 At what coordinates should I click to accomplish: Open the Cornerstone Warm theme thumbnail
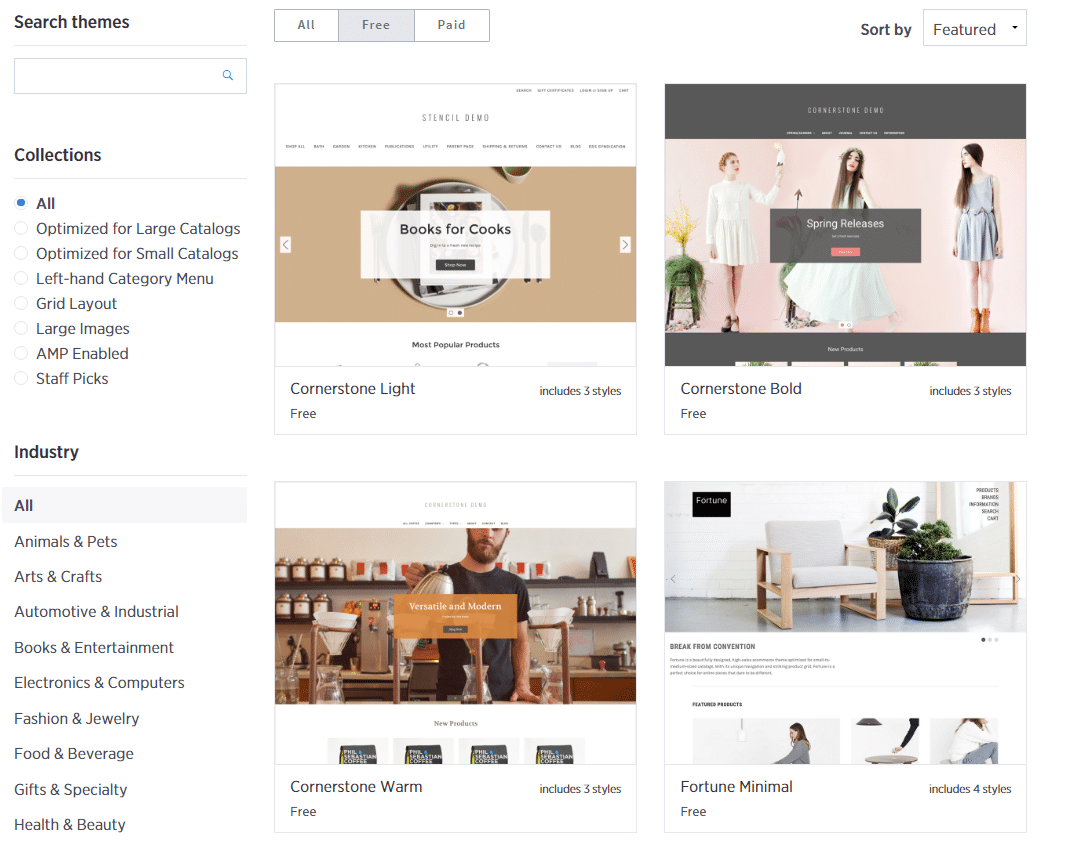tap(455, 623)
